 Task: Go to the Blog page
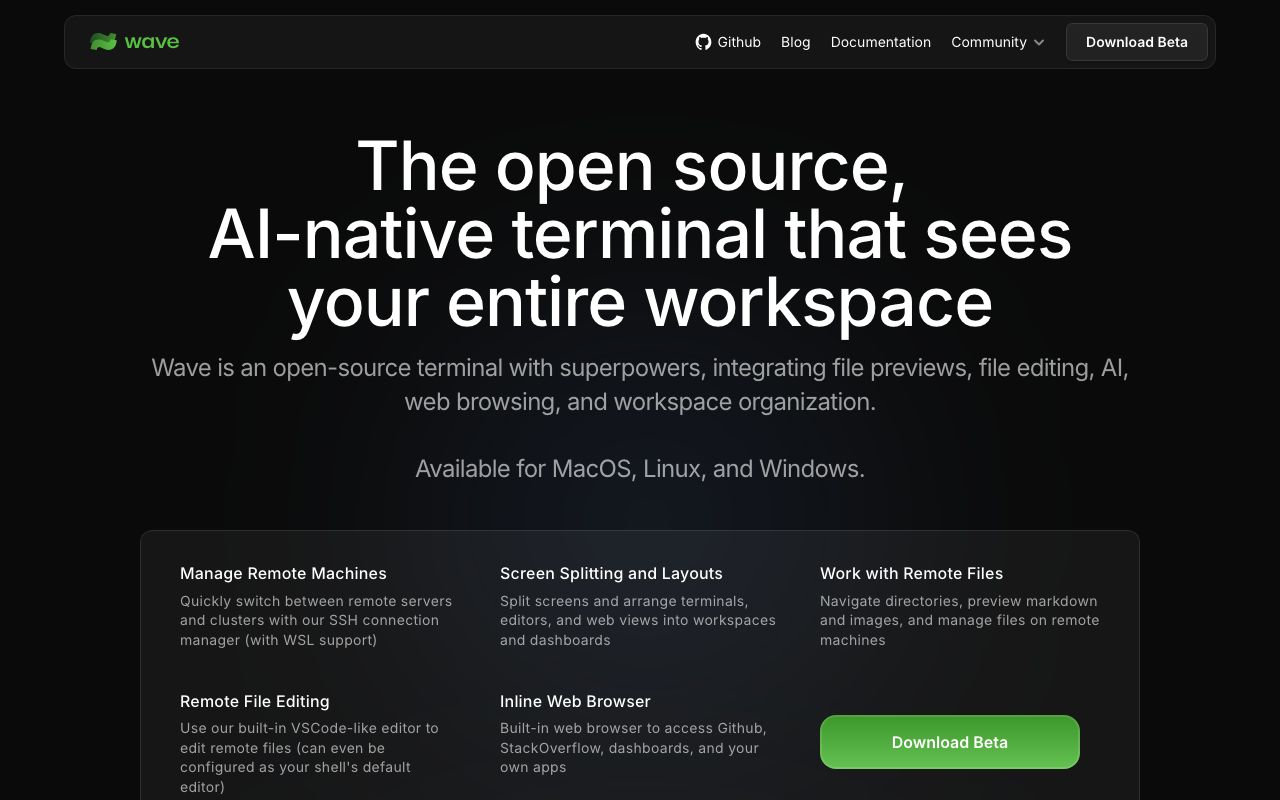point(796,42)
